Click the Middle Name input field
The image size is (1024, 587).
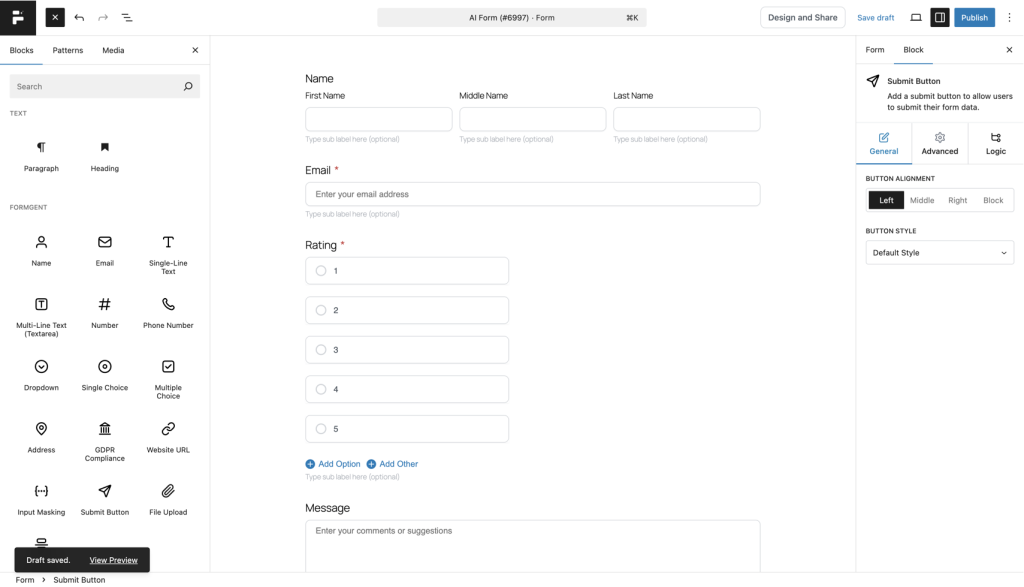coord(533,119)
